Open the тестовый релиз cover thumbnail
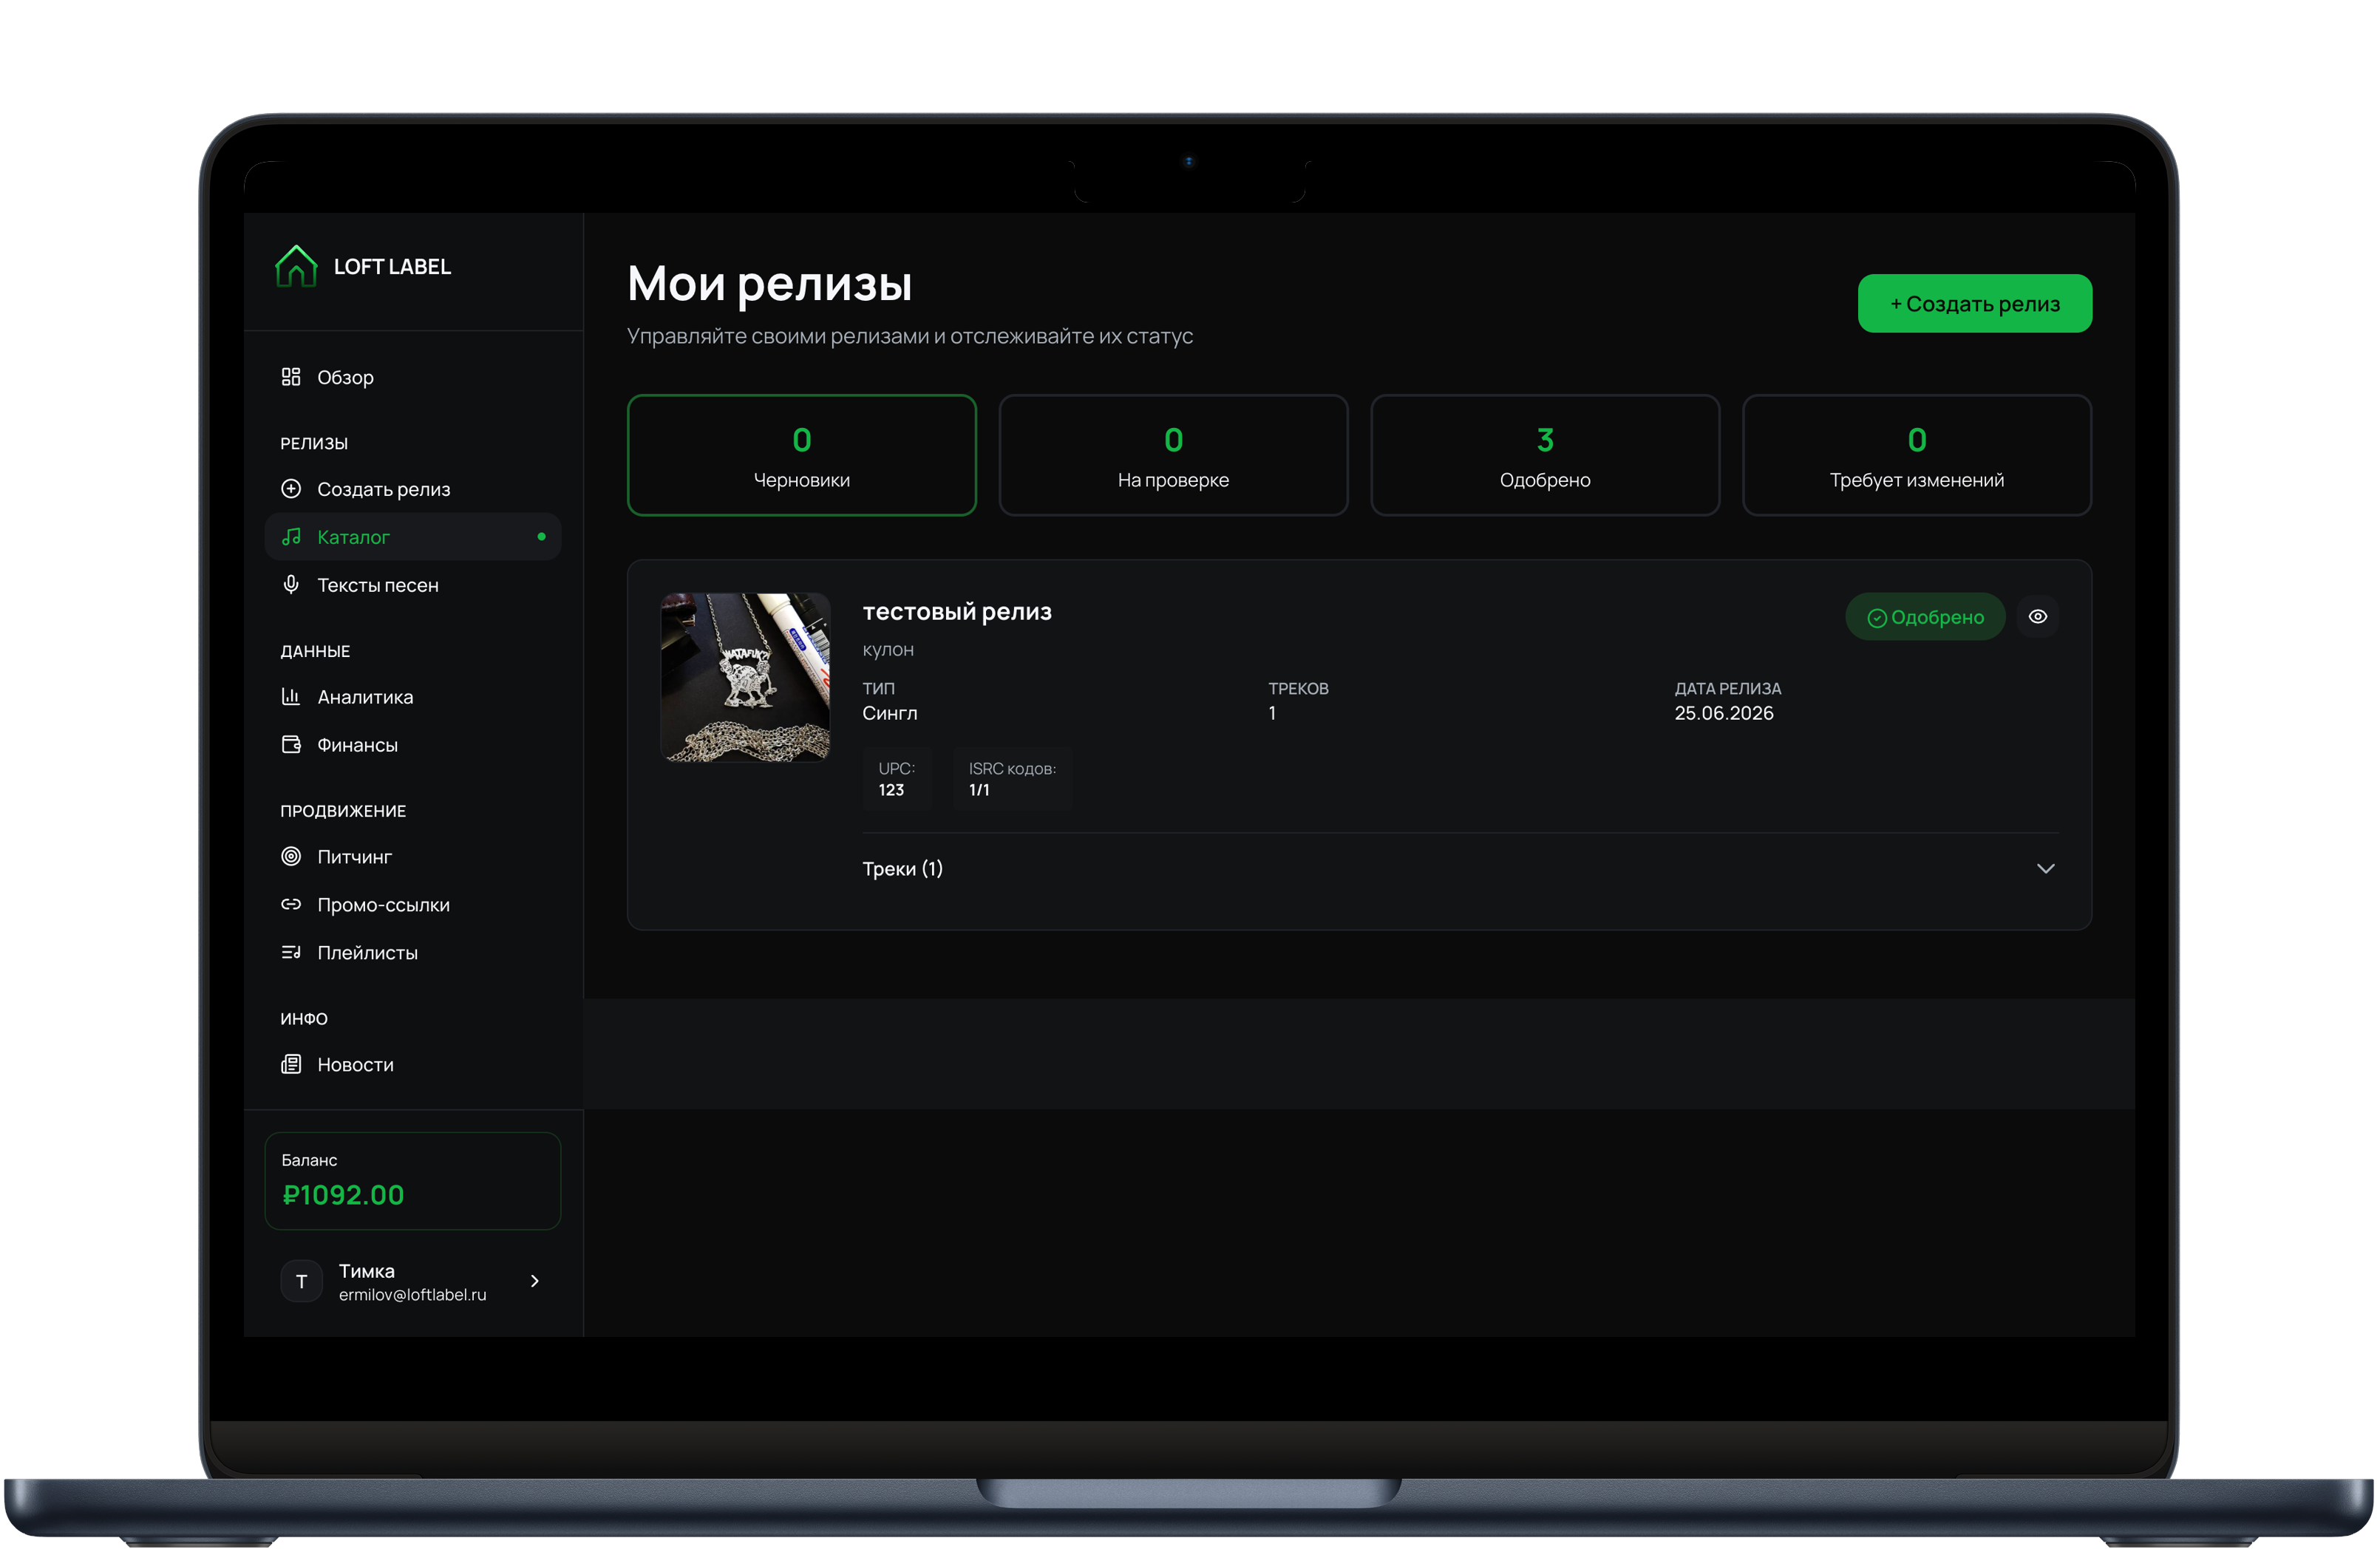 coord(745,678)
